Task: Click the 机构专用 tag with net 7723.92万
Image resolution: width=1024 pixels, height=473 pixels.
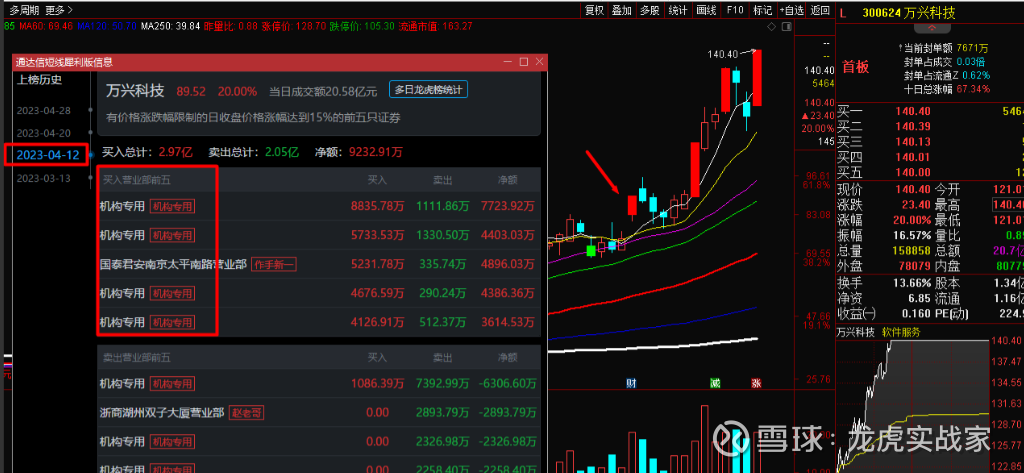Action: click(173, 206)
